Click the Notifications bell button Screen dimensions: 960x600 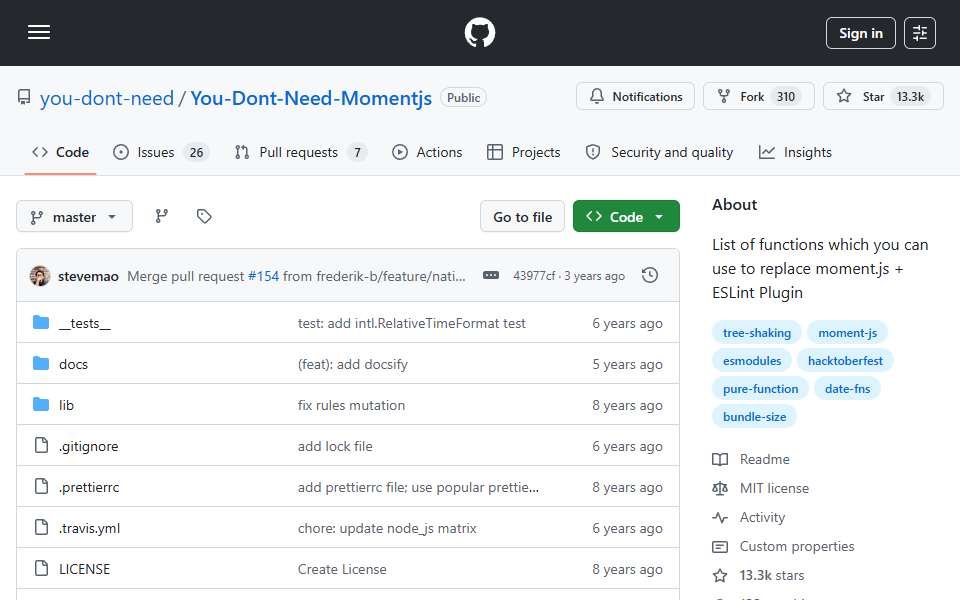pyautogui.click(x=635, y=97)
